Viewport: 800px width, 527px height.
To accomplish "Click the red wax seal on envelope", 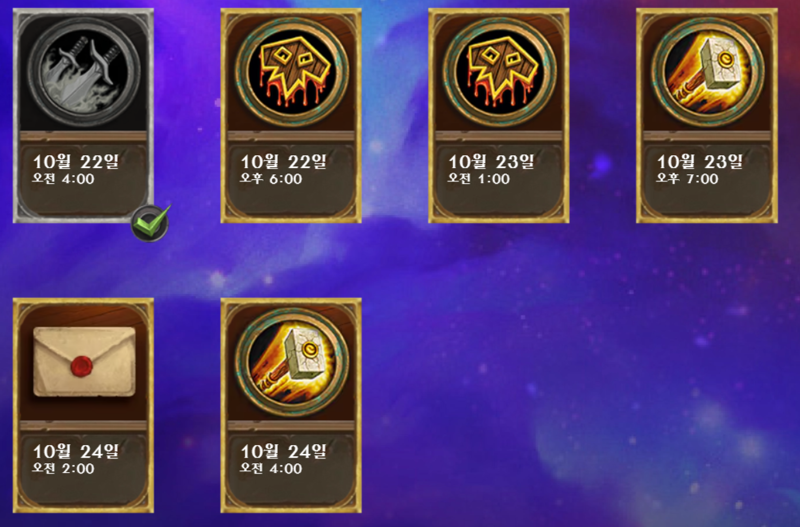I will pyautogui.click(x=82, y=366).
